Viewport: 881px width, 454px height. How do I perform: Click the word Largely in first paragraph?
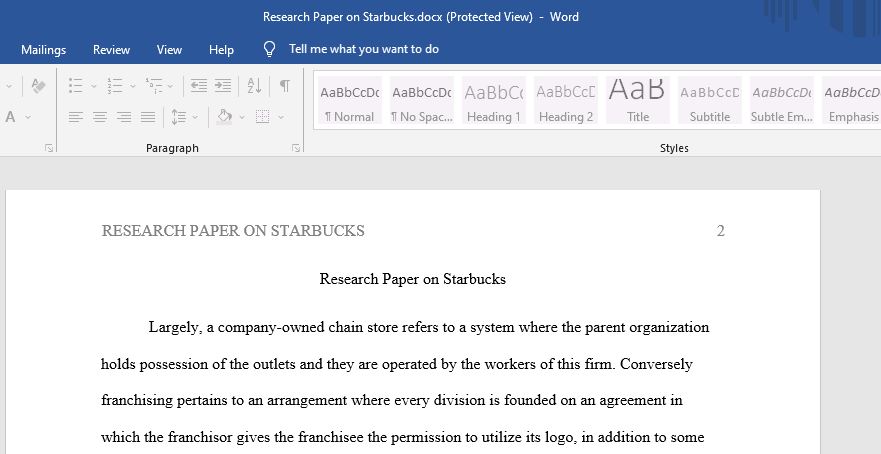pos(175,328)
